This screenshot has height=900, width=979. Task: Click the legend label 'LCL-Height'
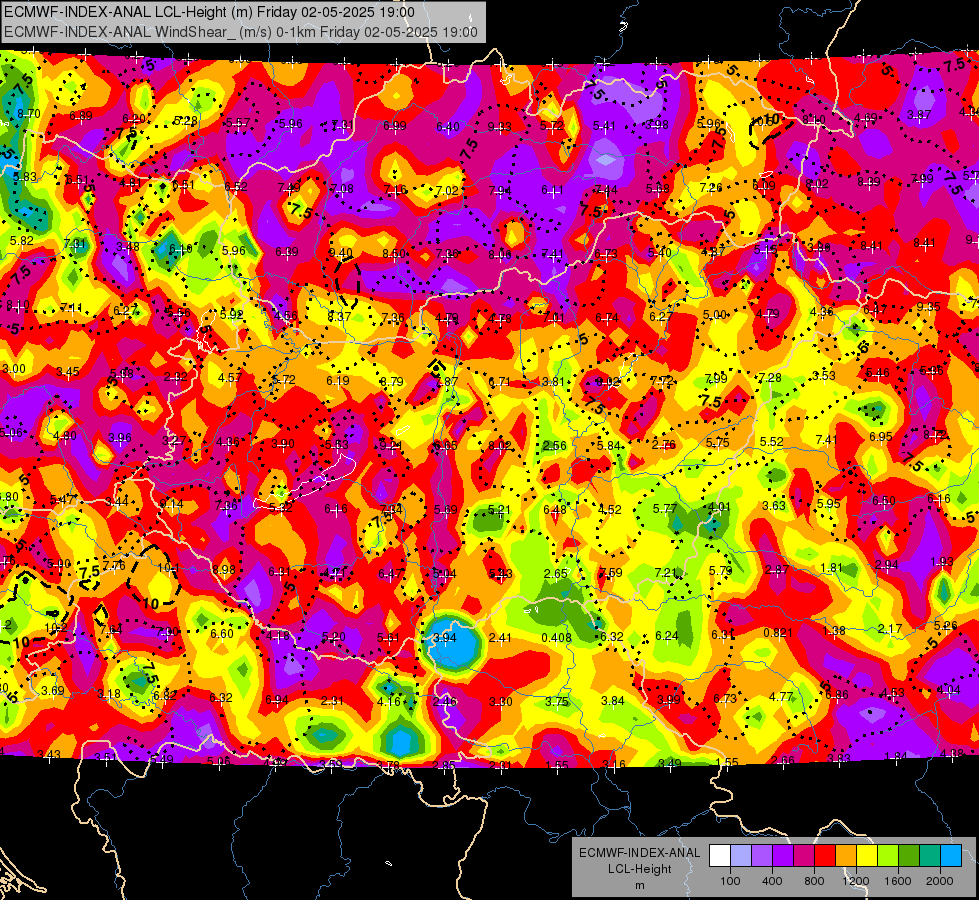tap(639, 869)
